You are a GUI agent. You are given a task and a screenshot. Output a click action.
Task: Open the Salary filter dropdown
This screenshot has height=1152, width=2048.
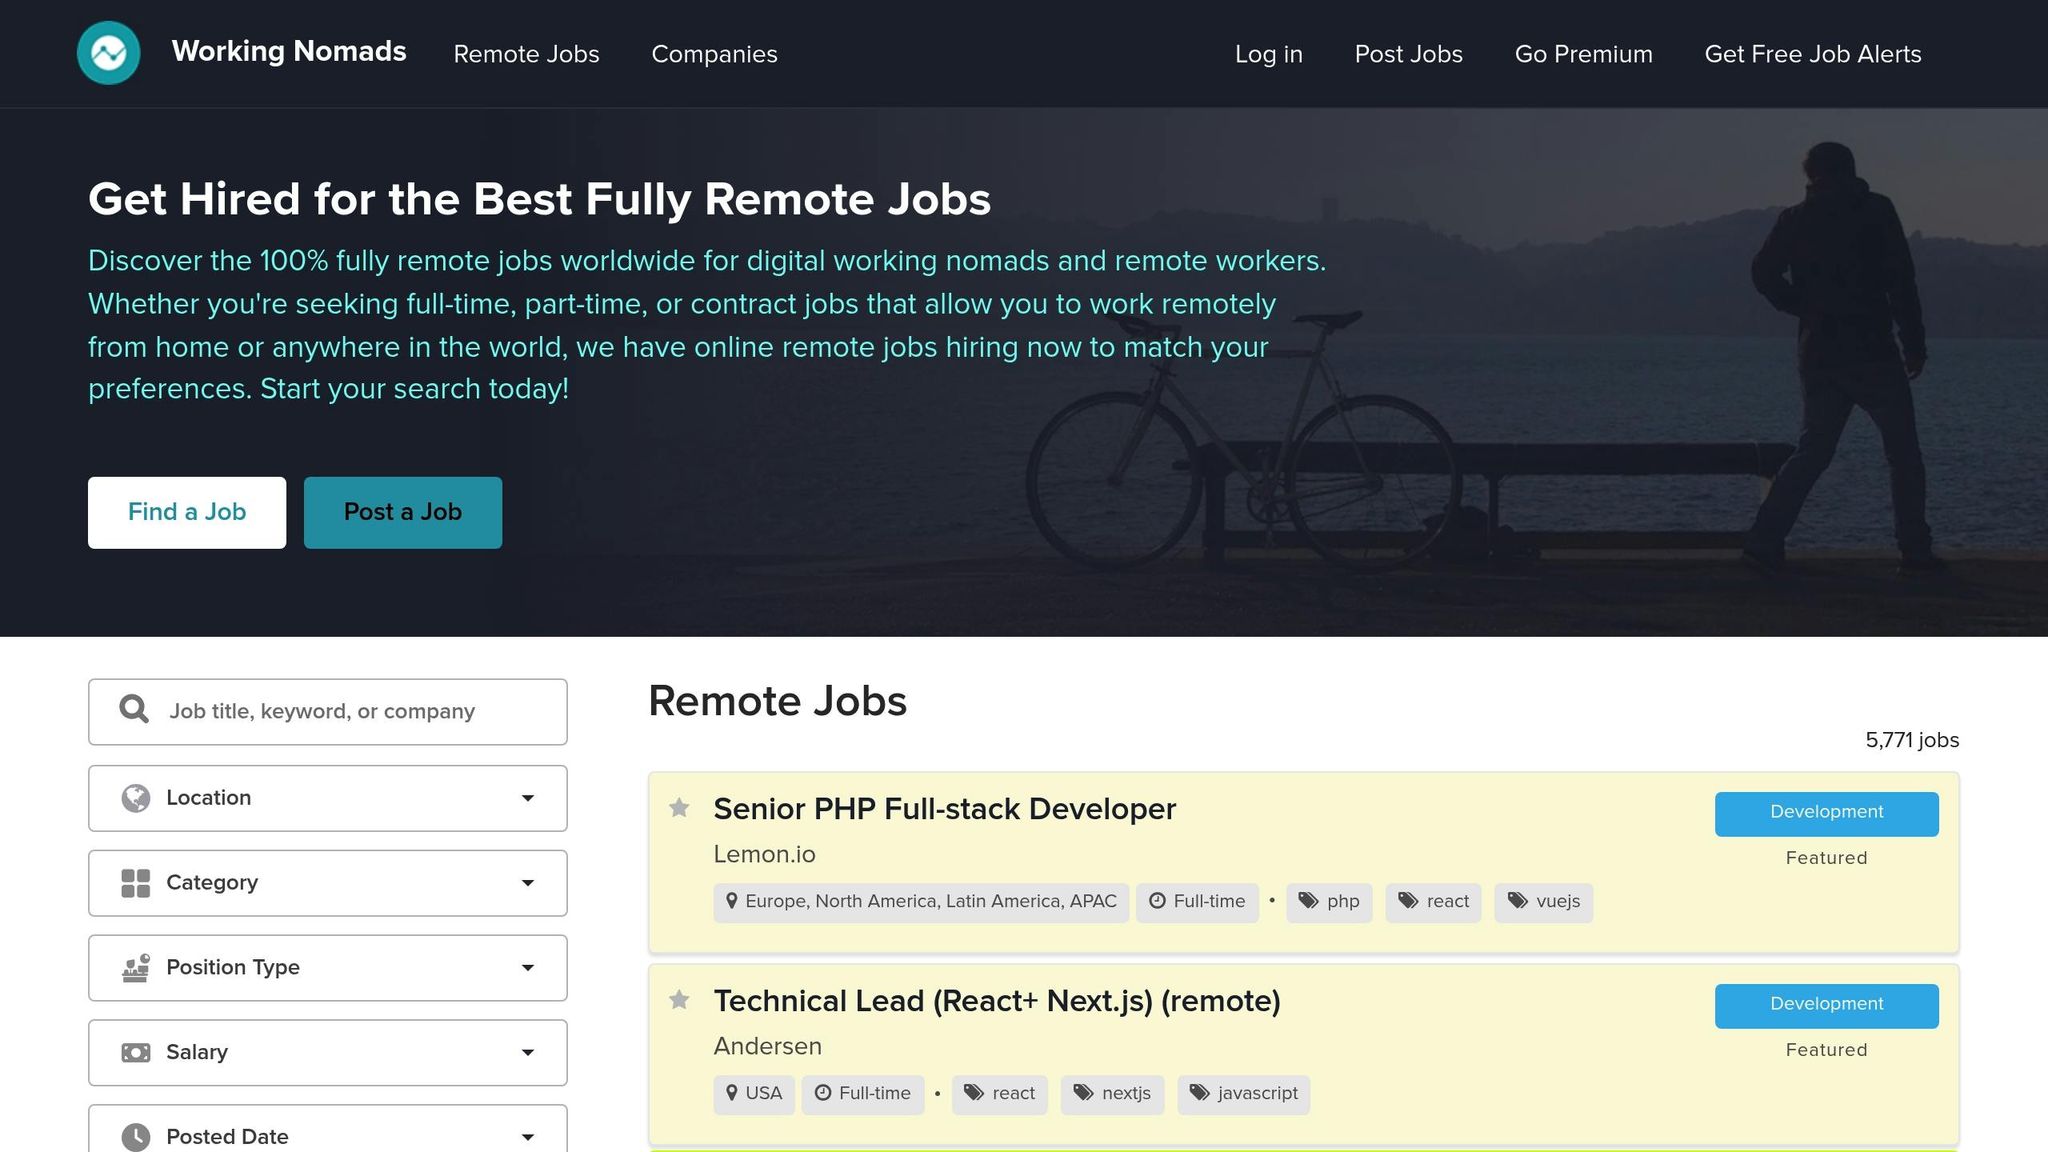527,1052
